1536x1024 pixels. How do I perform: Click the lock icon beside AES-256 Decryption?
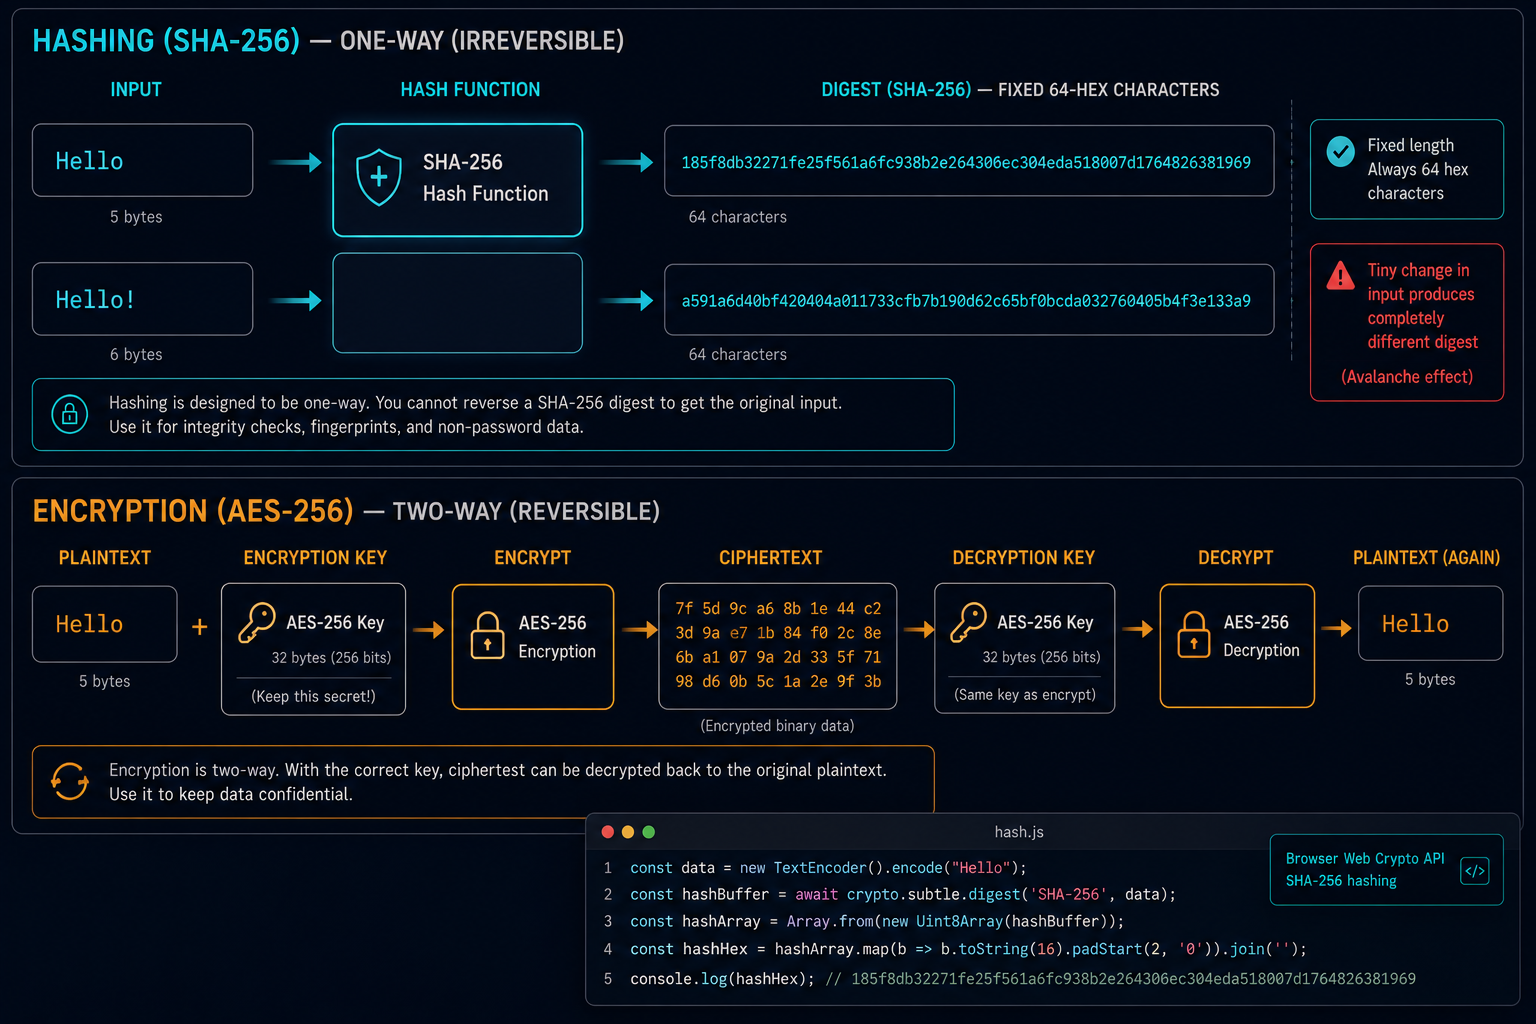pyautogui.click(x=1193, y=634)
